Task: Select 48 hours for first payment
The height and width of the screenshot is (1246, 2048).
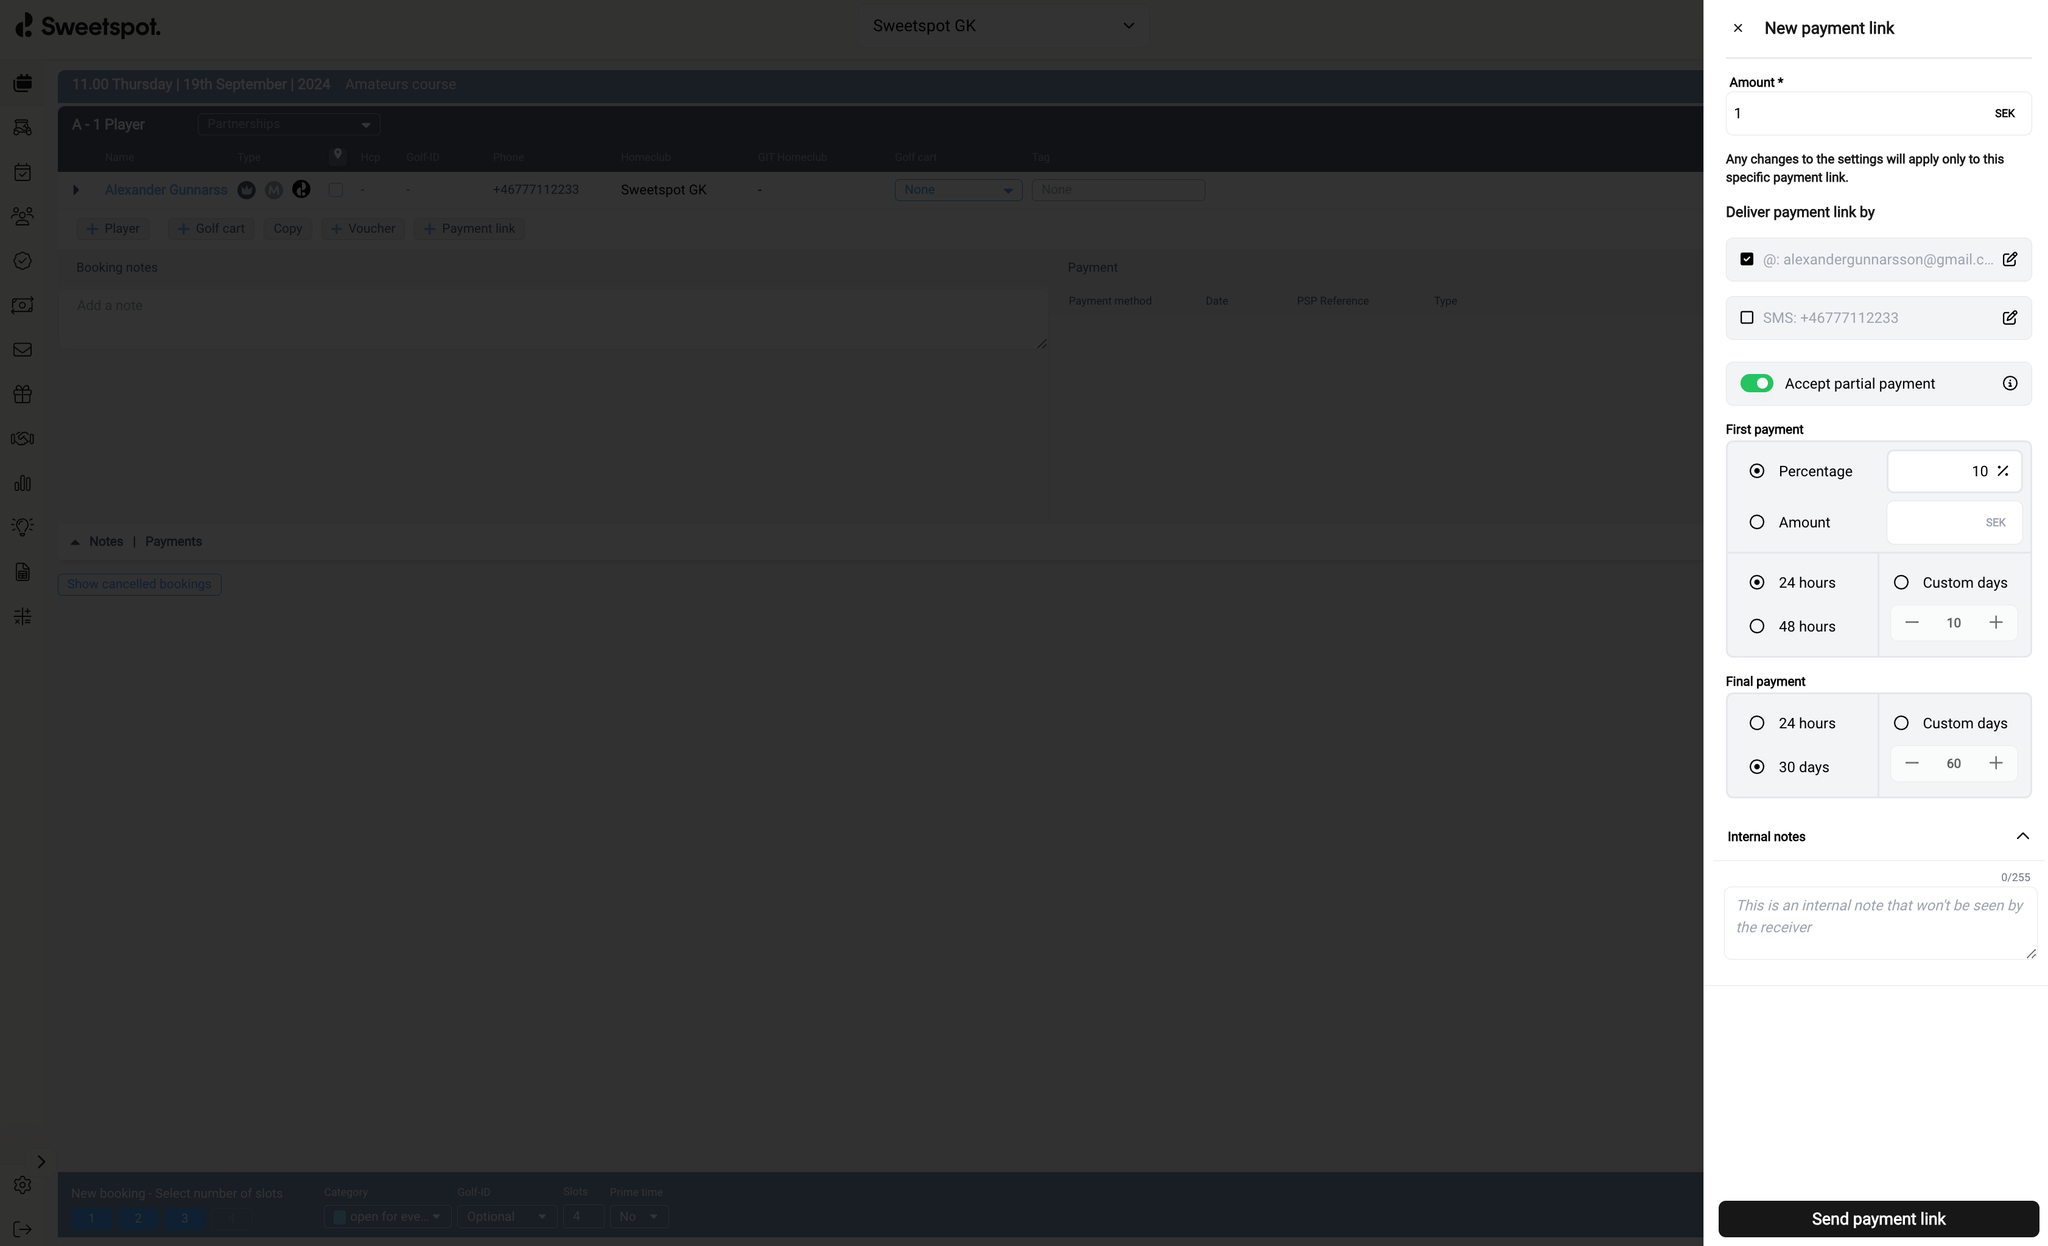Action: [x=1757, y=627]
